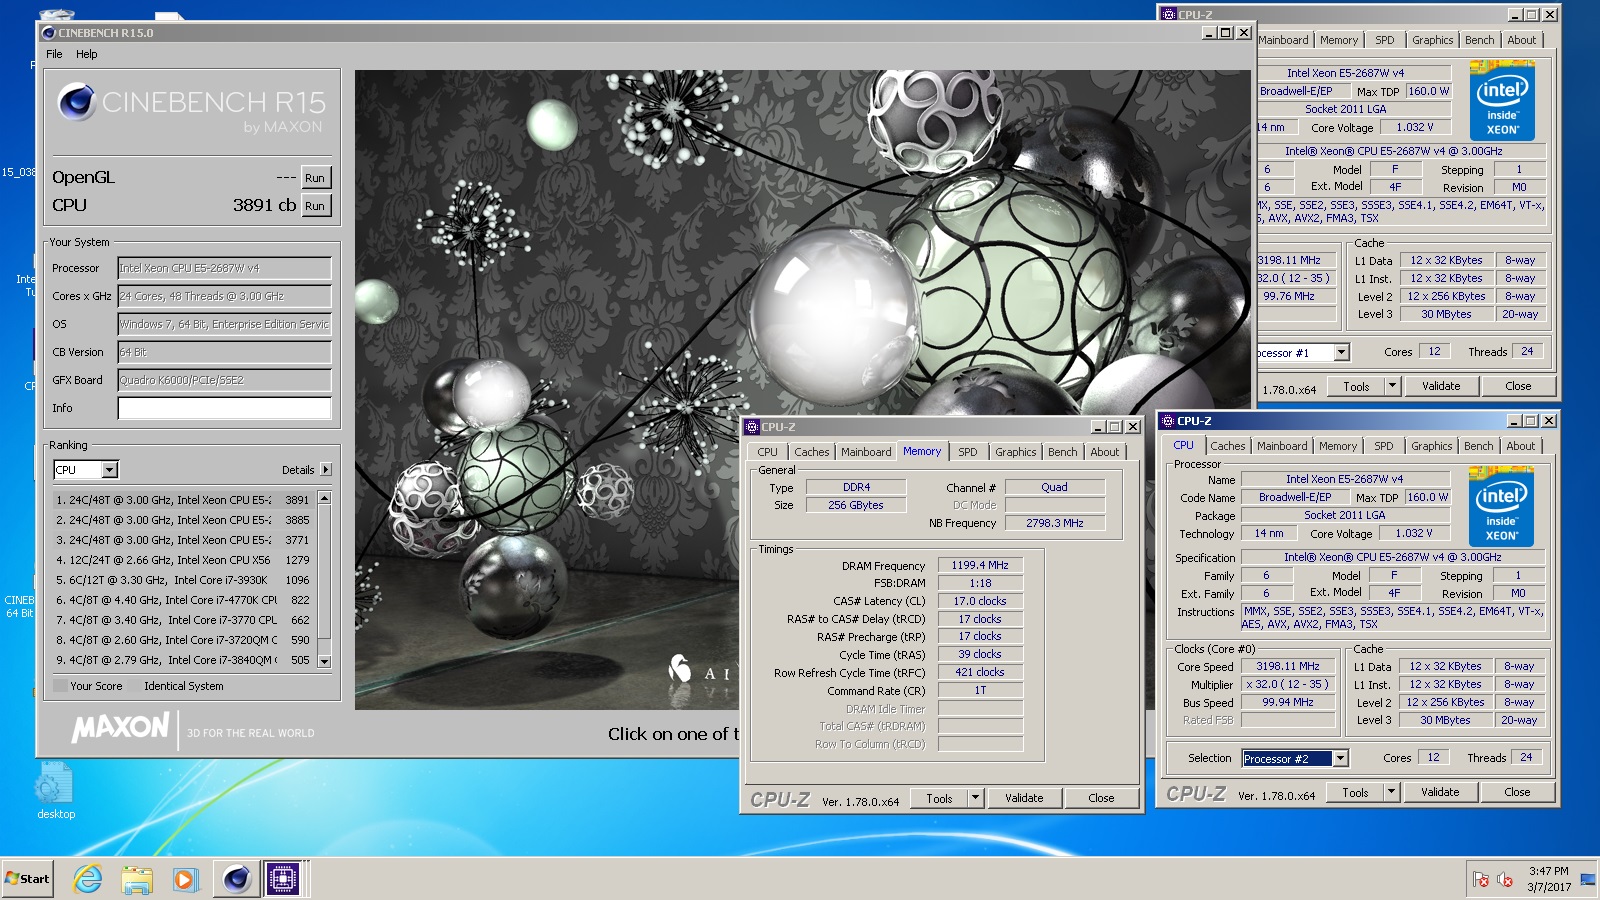The width and height of the screenshot is (1600, 900).
Task: Select ranking row 4, Xeon X56 at 2.66 GHz
Action: pos(183,560)
